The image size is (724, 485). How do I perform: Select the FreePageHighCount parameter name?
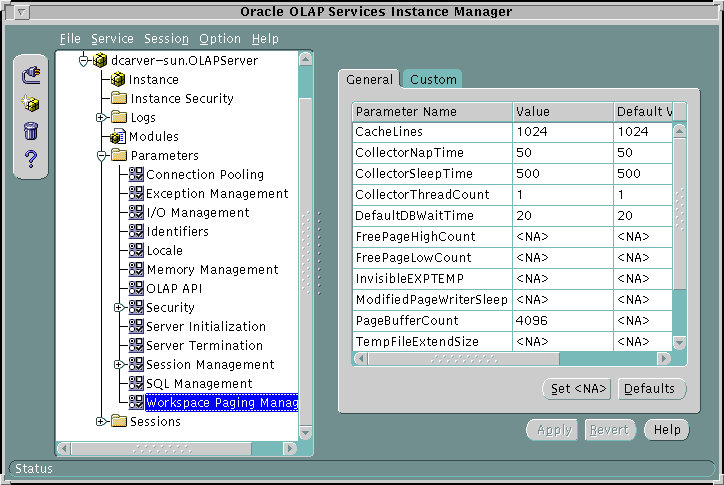[x=415, y=237]
